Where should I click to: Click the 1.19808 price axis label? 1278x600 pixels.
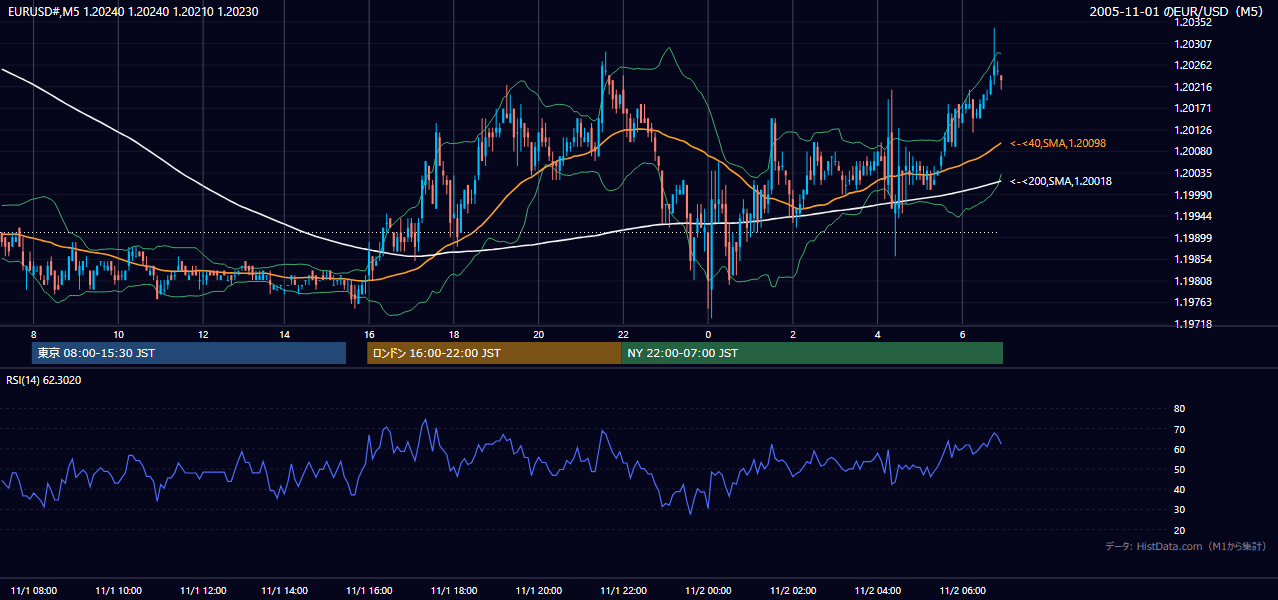pyautogui.click(x=1193, y=281)
